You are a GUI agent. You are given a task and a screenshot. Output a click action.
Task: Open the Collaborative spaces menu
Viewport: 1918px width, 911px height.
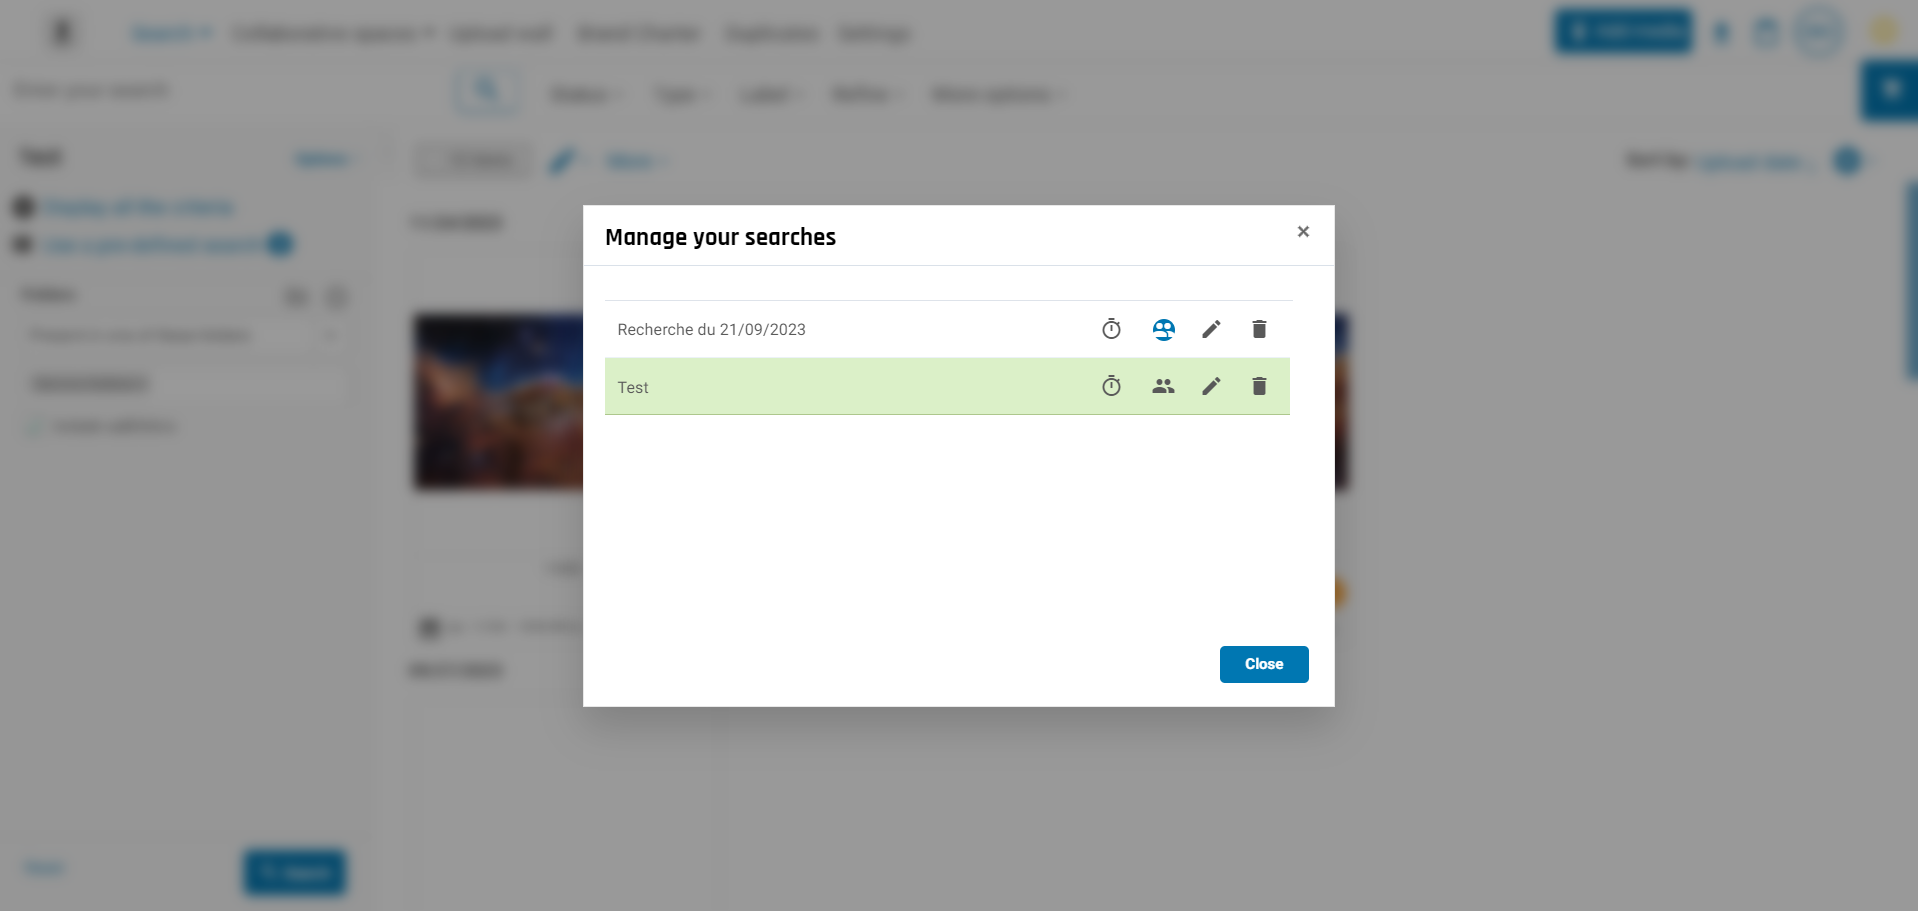[333, 34]
